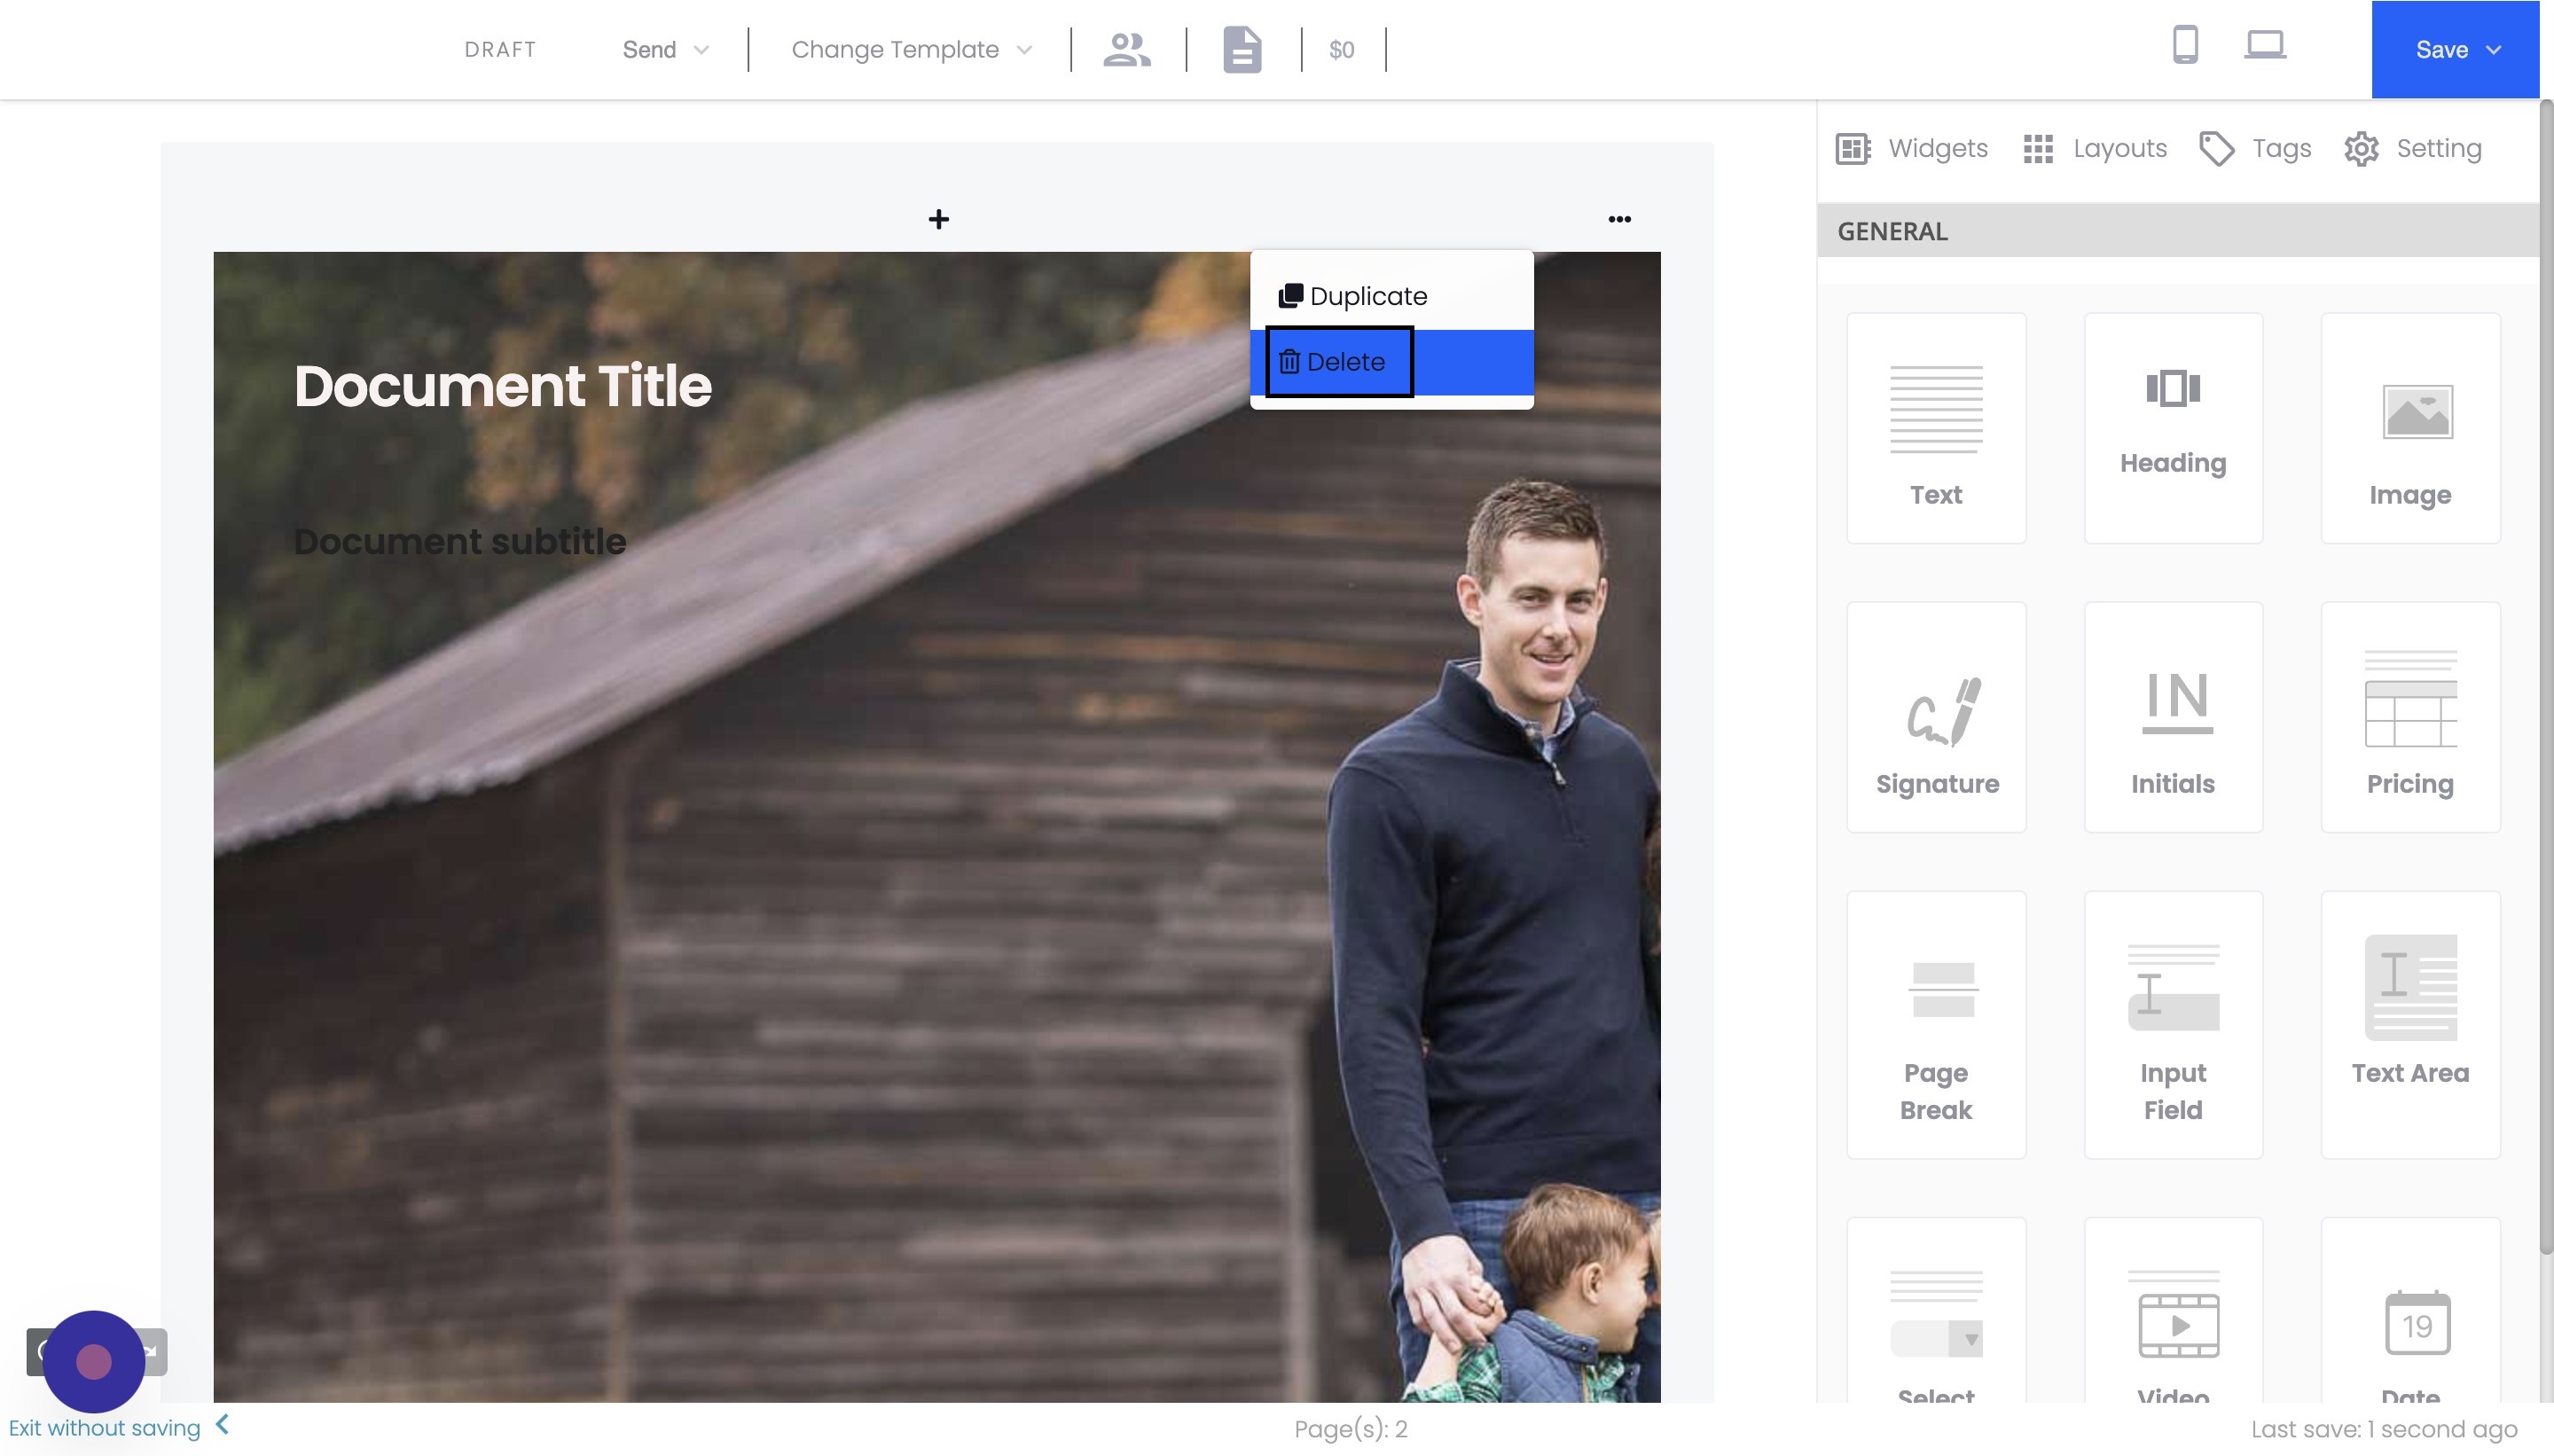Open the Change Template dropdown
Viewport: 2554px width, 1456px height.
[x=906, y=49]
